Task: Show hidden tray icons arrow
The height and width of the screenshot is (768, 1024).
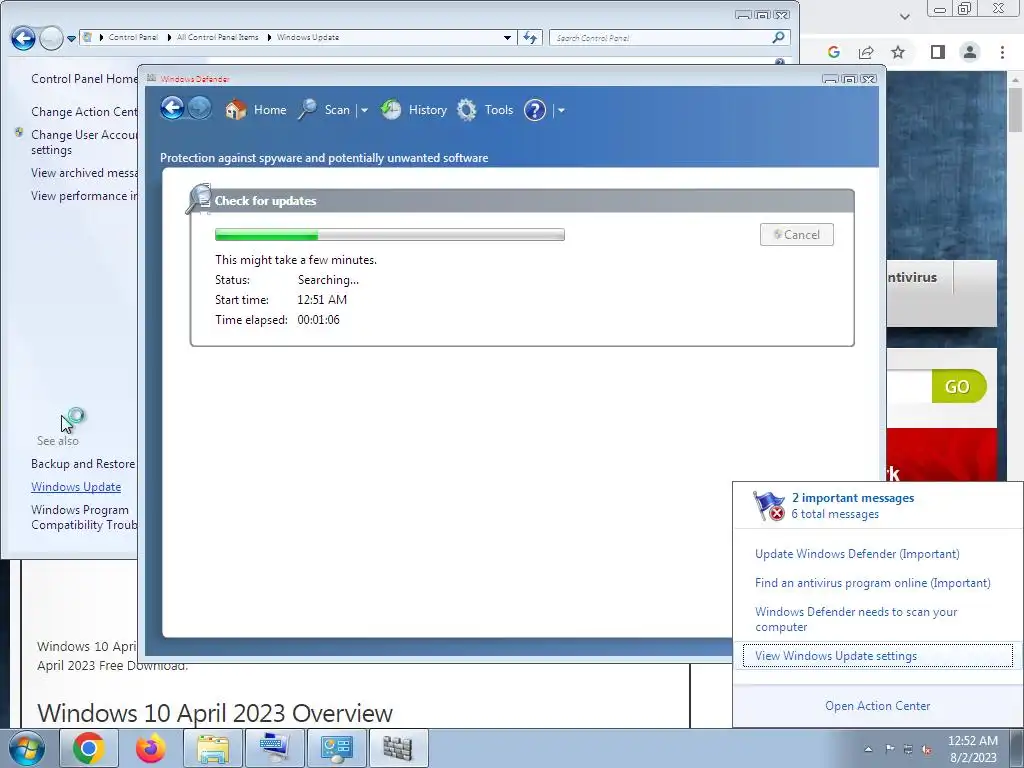Action: pos(869,749)
